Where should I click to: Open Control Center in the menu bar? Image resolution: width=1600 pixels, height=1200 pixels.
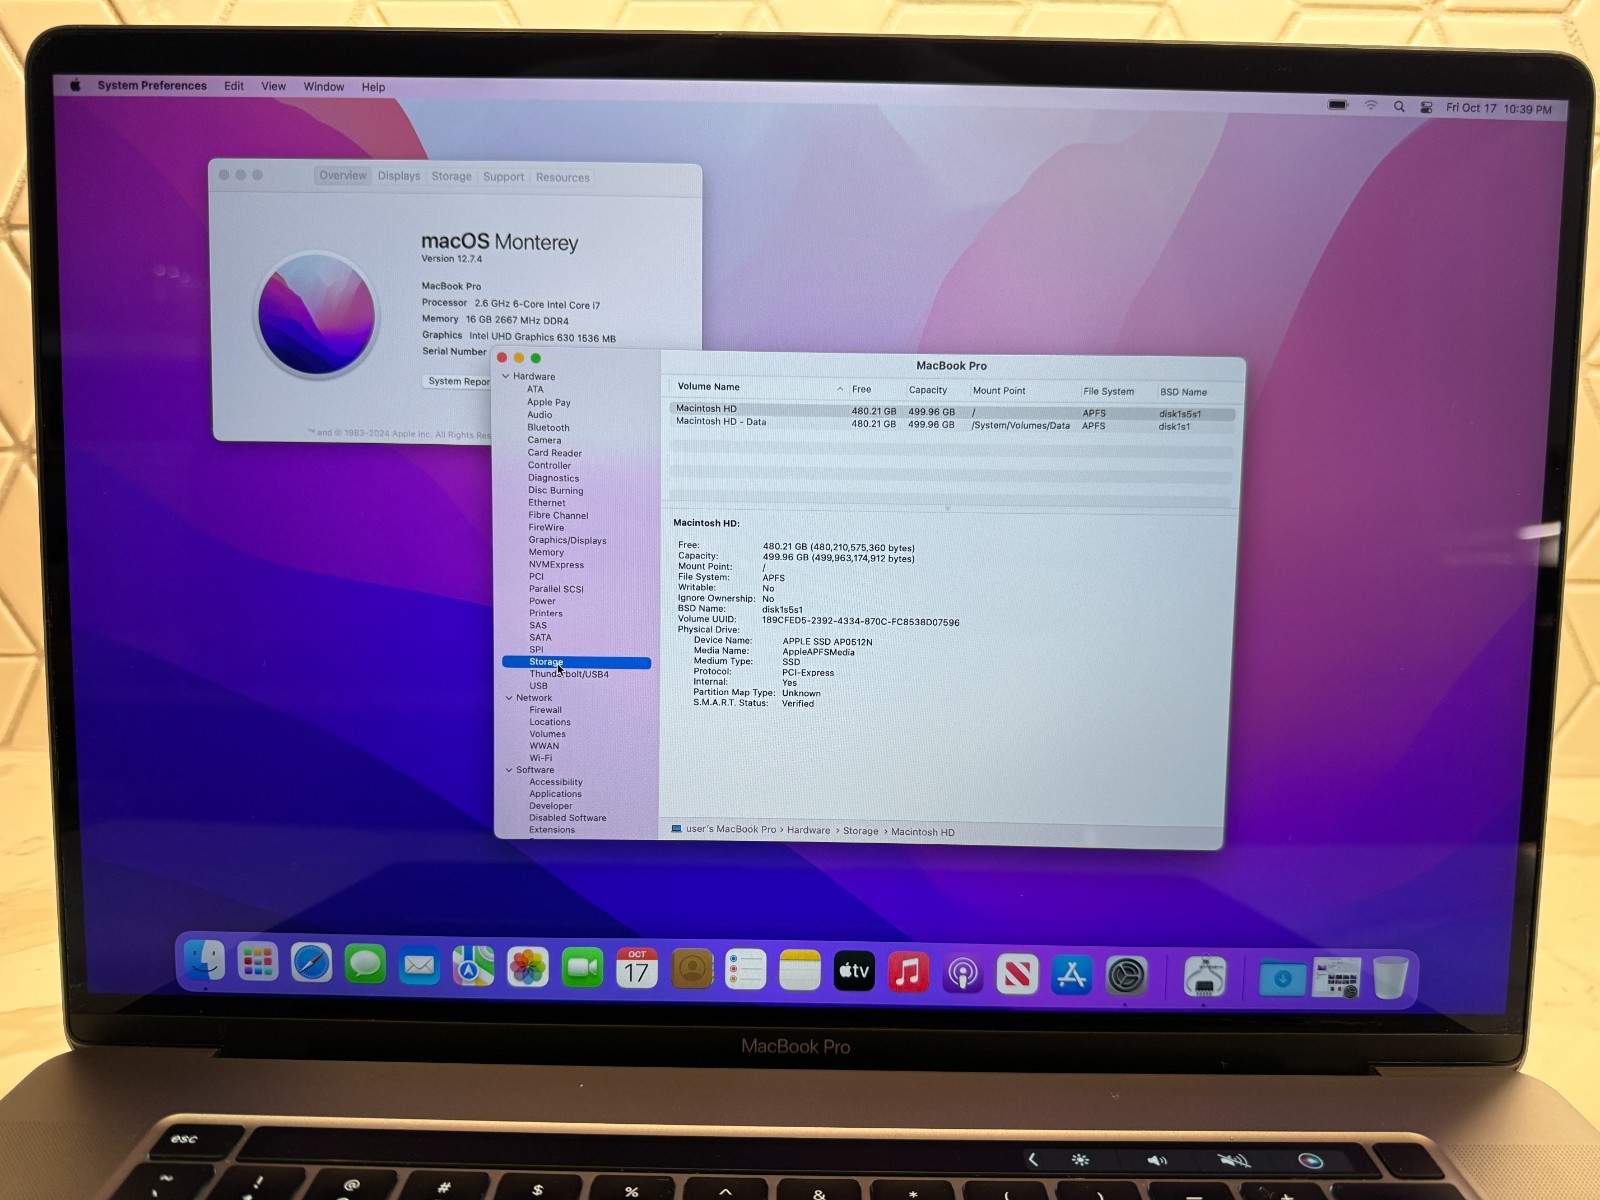[x=1426, y=107]
